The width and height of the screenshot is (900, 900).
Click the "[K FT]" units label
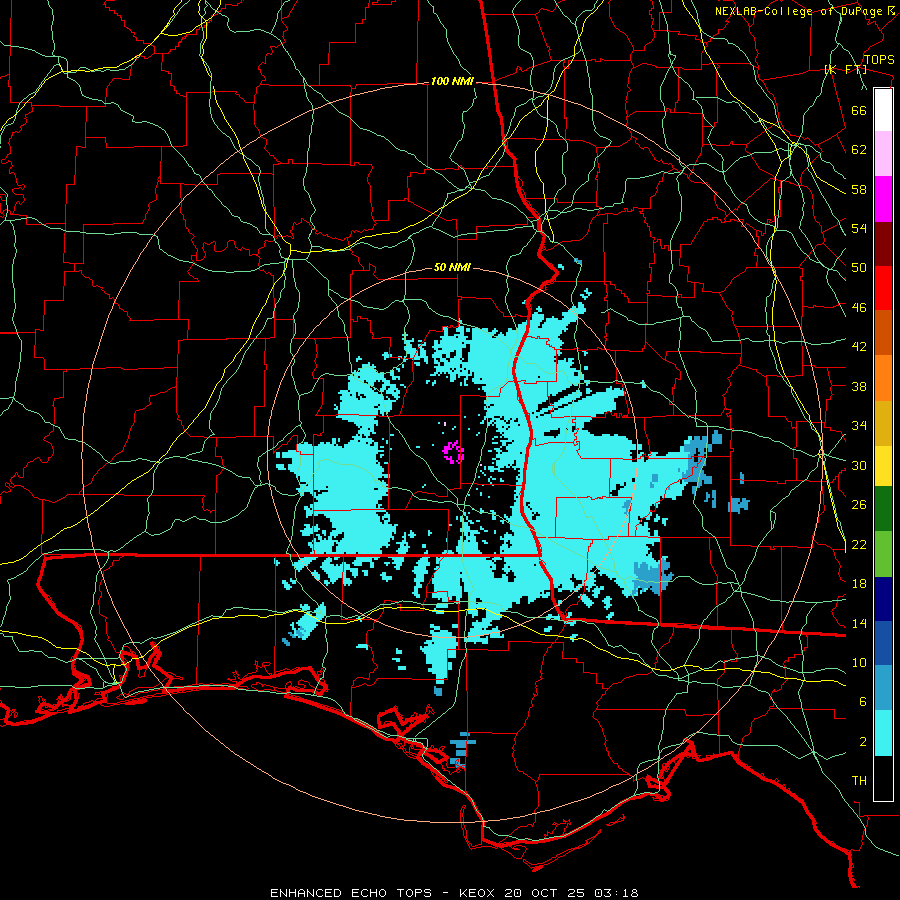(x=845, y=70)
